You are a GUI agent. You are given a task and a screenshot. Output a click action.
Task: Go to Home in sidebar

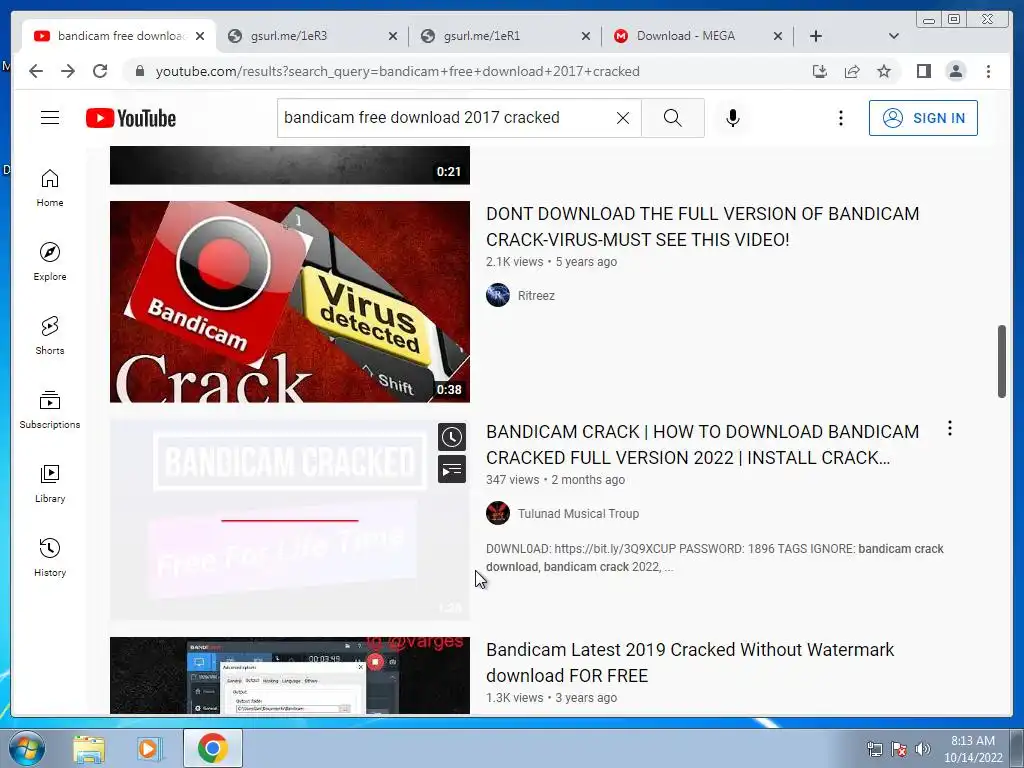click(x=50, y=188)
